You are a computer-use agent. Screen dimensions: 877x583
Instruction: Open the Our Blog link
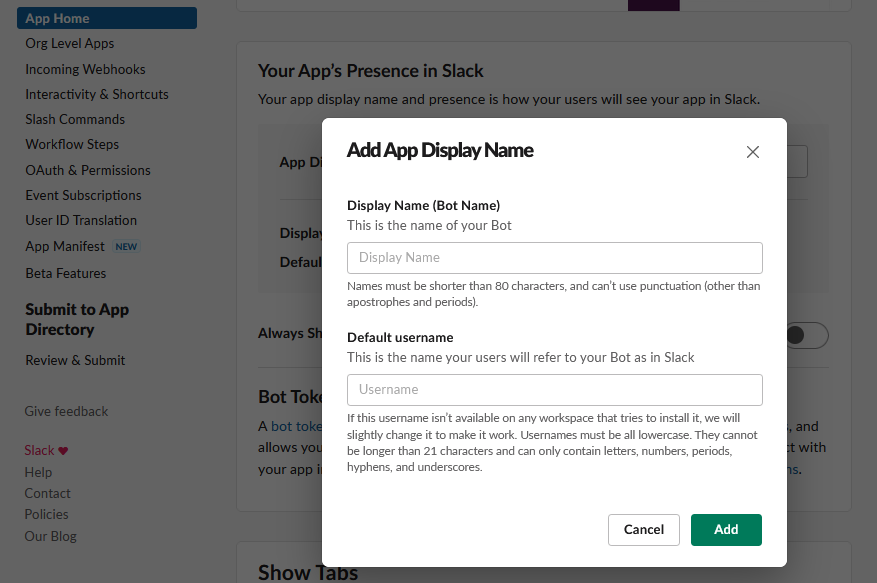(50, 536)
